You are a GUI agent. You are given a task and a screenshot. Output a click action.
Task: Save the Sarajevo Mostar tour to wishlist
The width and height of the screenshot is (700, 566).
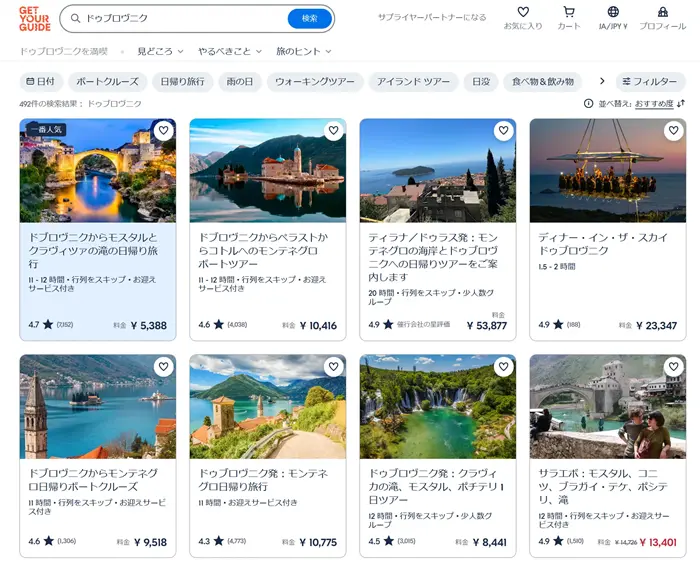[x=673, y=367]
